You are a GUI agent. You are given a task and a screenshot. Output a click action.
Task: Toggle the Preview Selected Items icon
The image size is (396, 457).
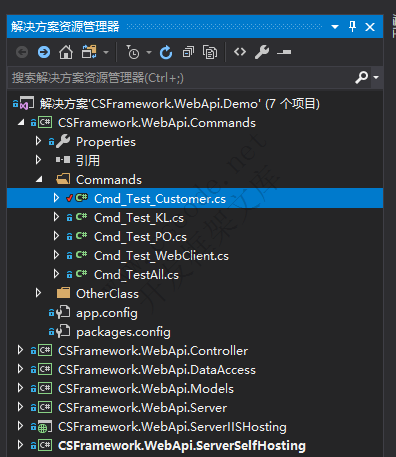tap(284, 52)
